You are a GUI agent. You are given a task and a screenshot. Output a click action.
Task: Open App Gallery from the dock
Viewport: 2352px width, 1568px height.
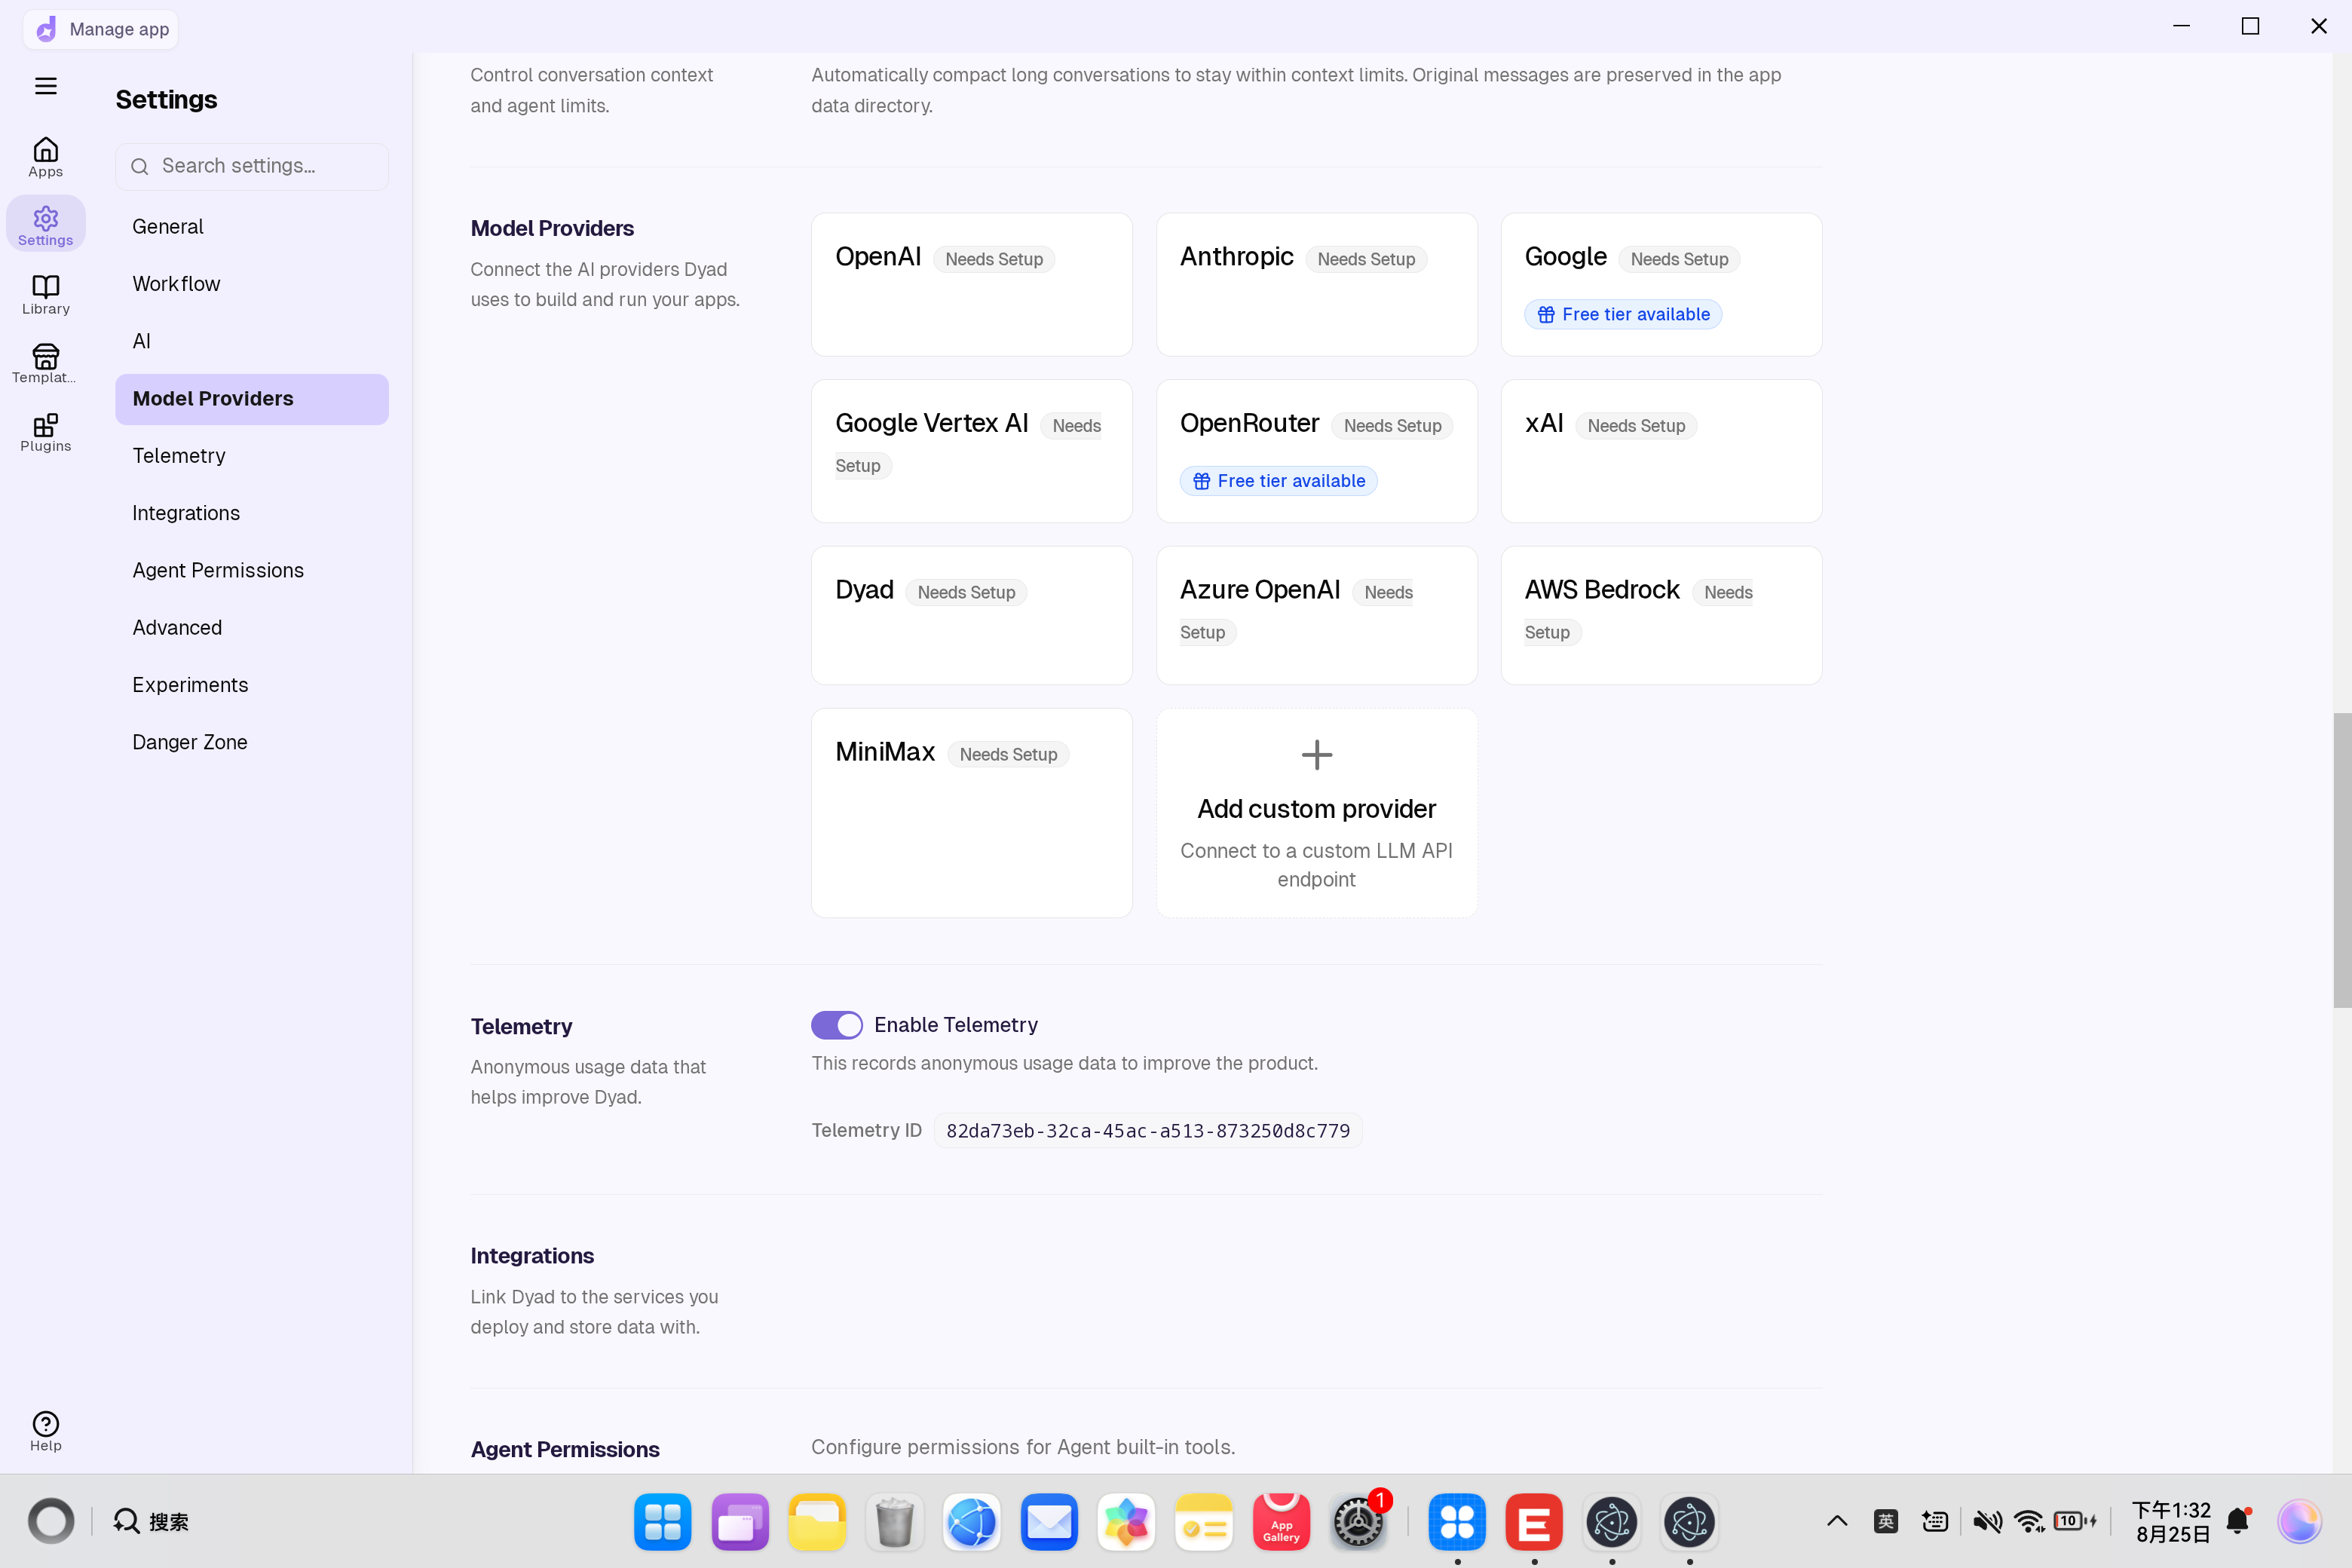pyautogui.click(x=1281, y=1522)
